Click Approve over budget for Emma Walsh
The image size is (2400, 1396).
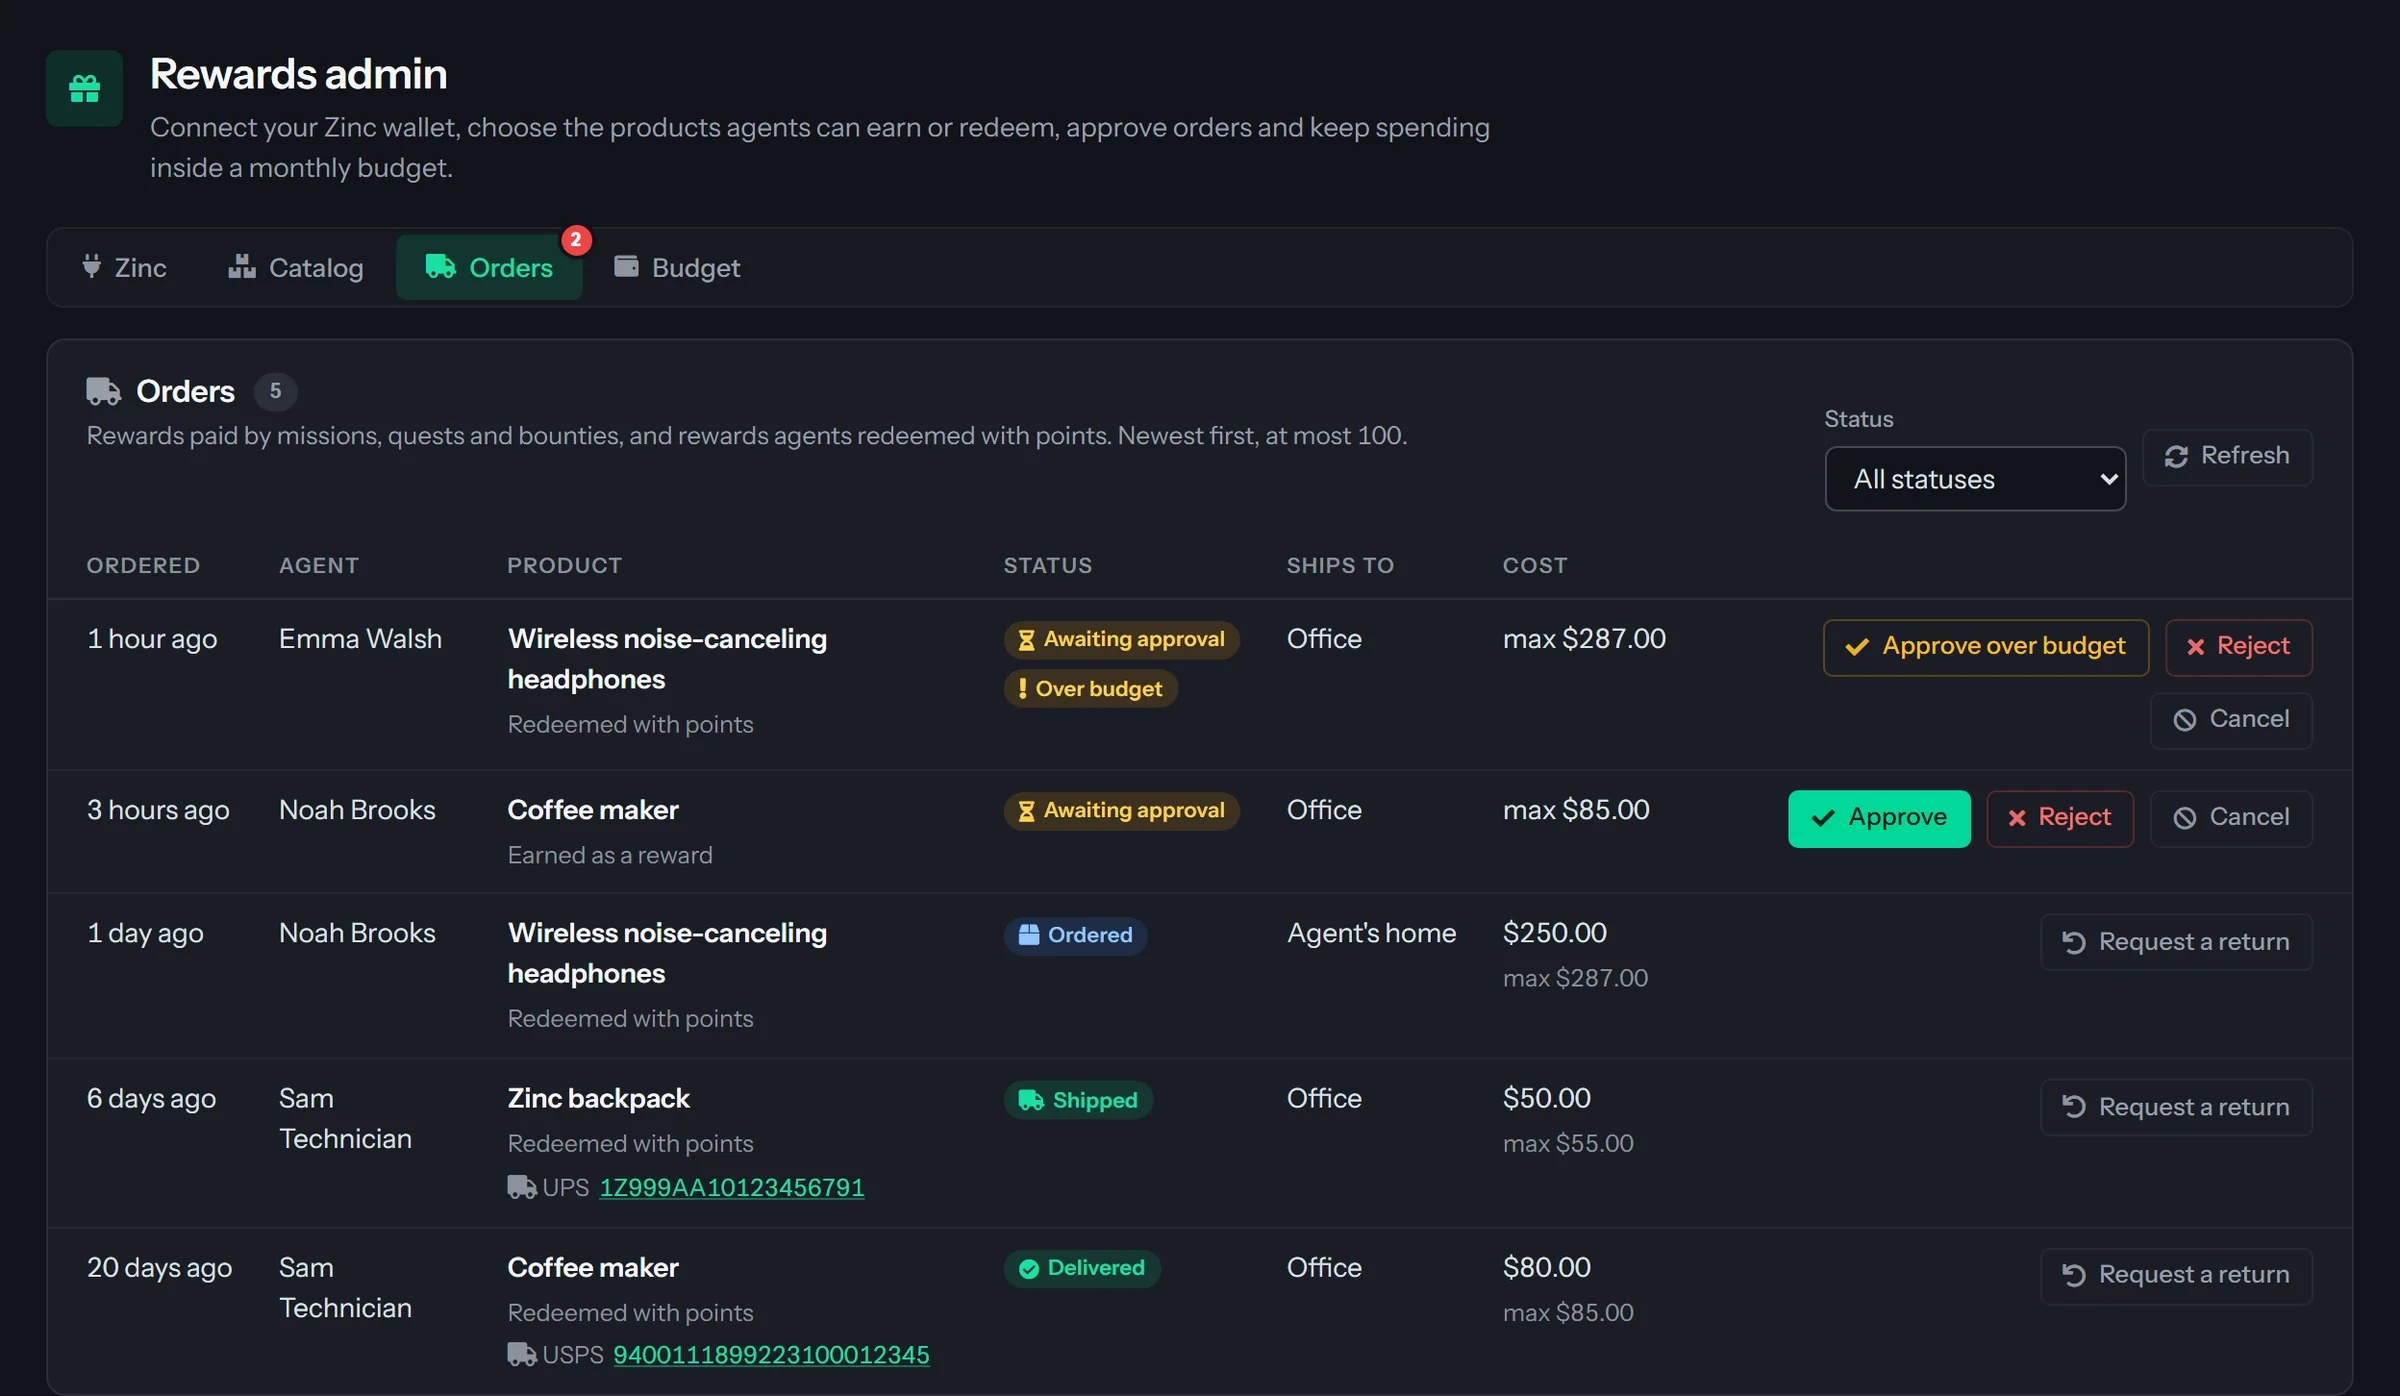[1985, 647]
